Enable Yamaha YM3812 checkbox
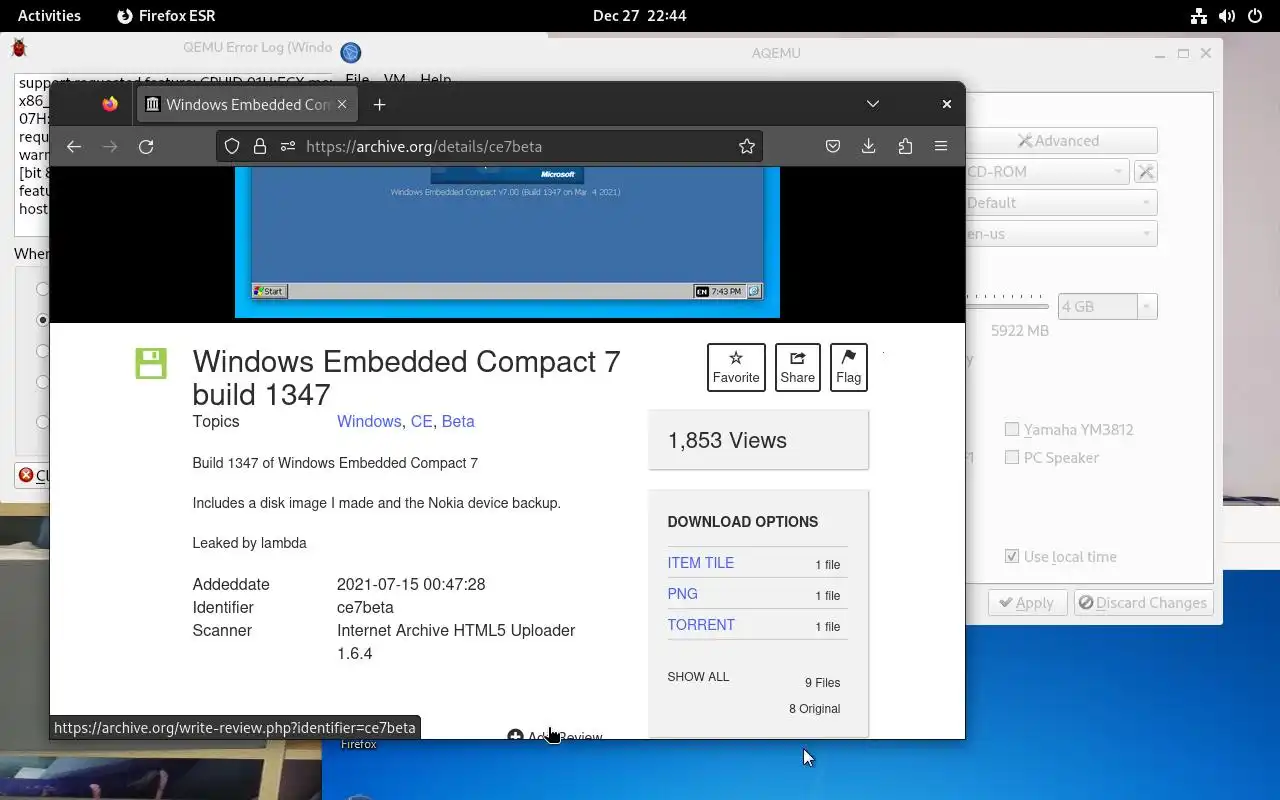 (1012, 429)
